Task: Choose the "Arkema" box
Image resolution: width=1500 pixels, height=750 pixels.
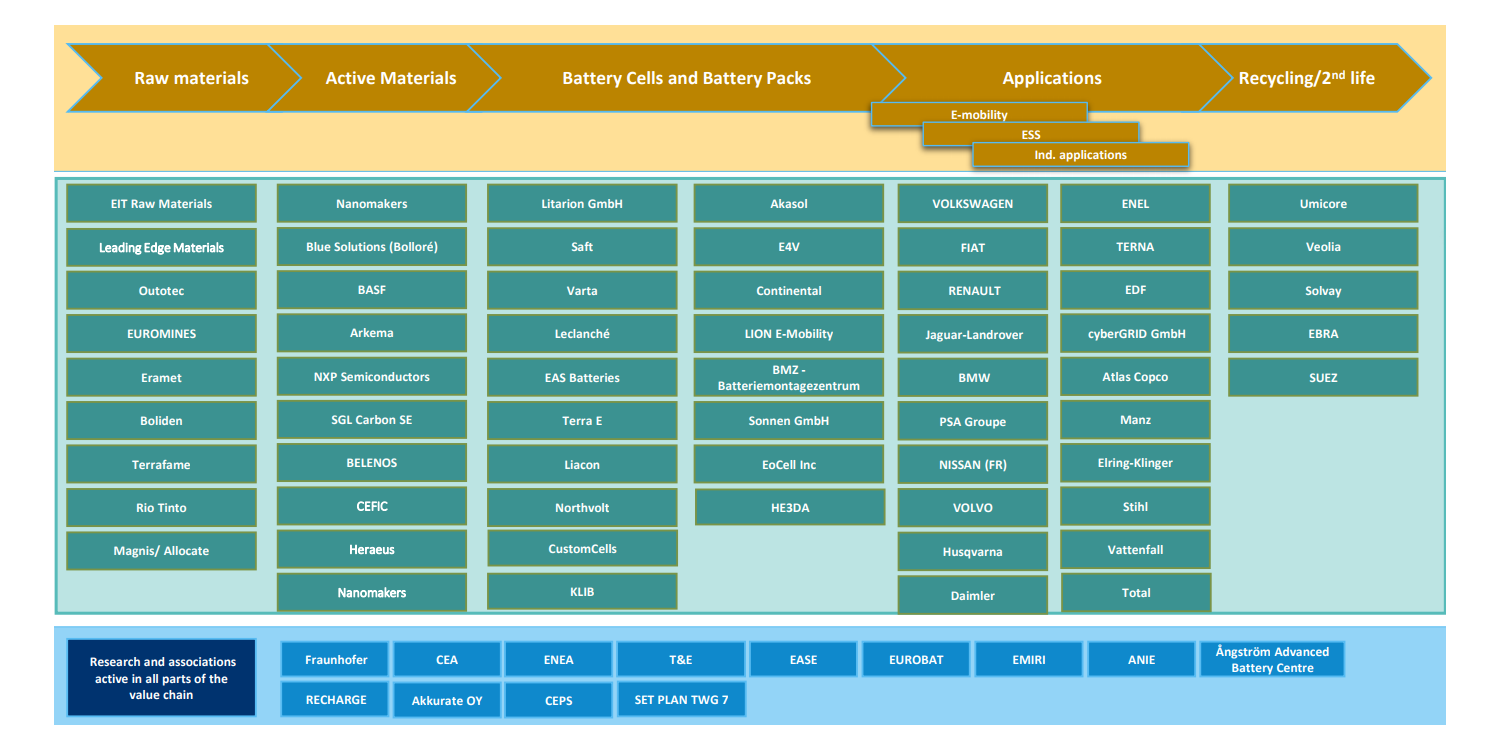Action: 372,333
